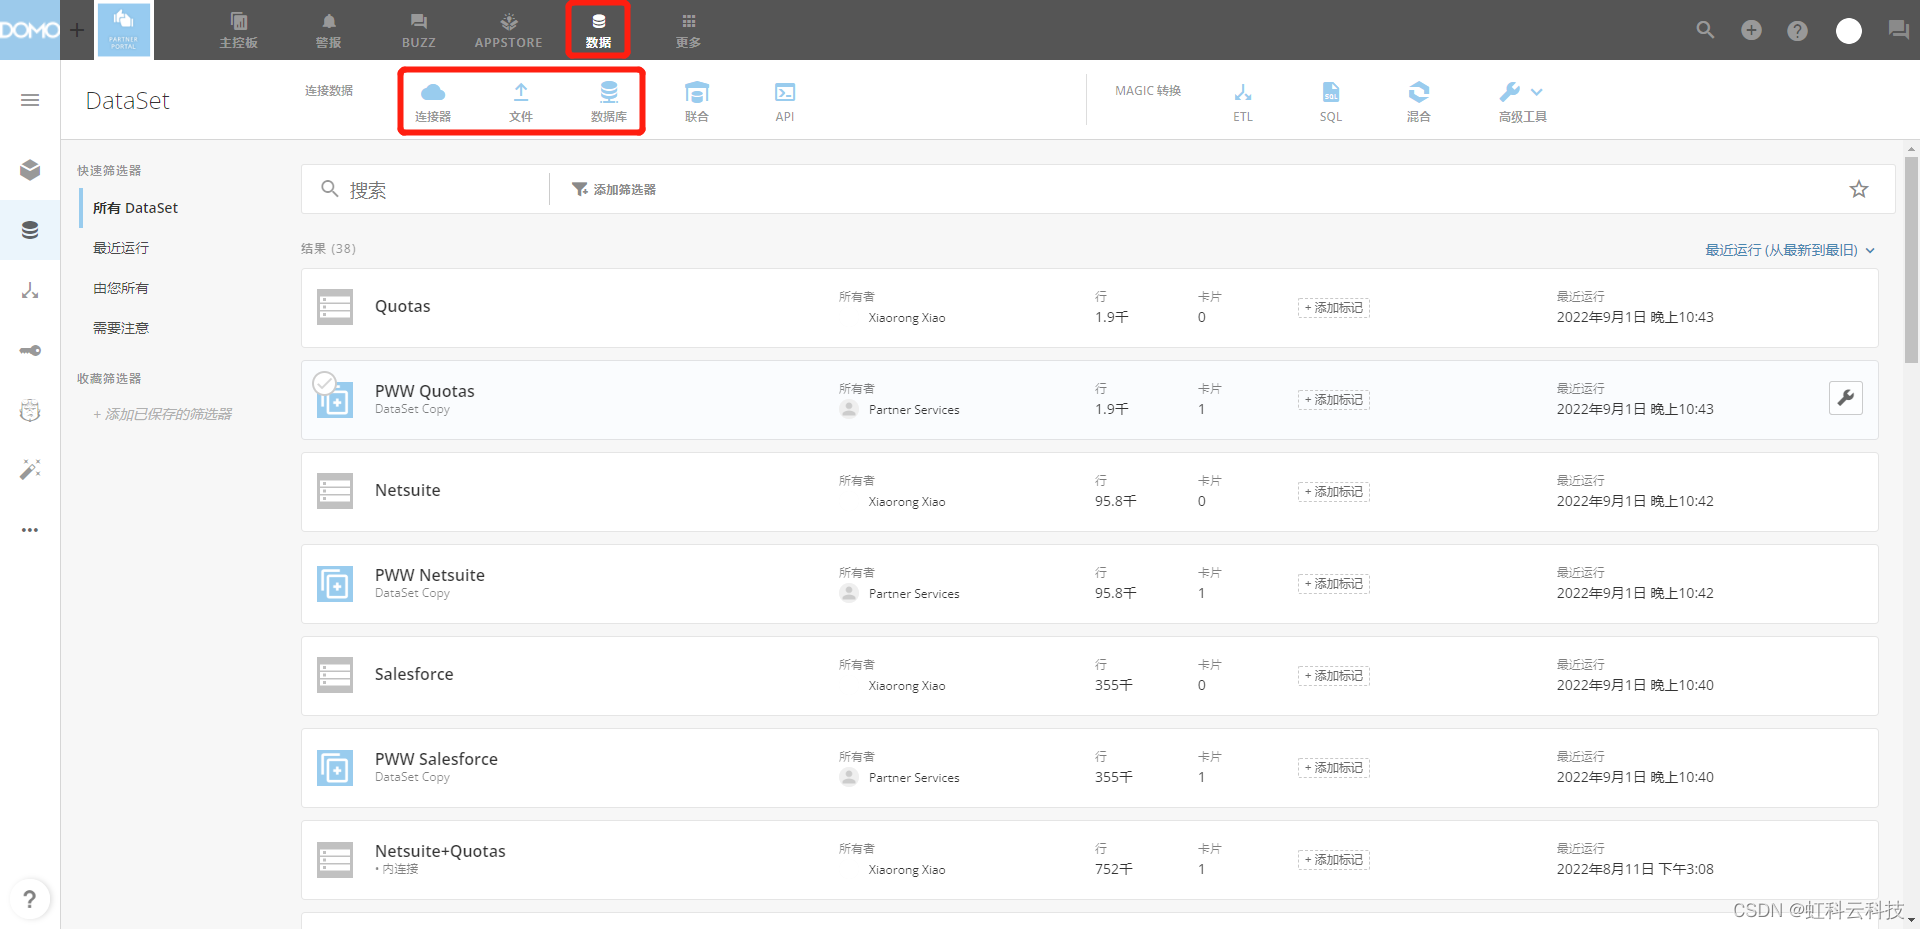Open the robot icon in the left sidebar
Screen dimensions: 1920x929
point(30,410)
